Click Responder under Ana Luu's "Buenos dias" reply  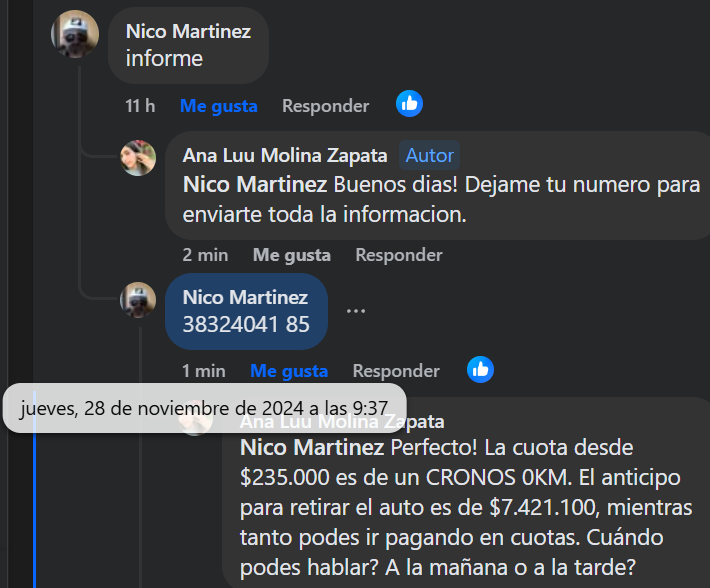click(x=398, y=255)
